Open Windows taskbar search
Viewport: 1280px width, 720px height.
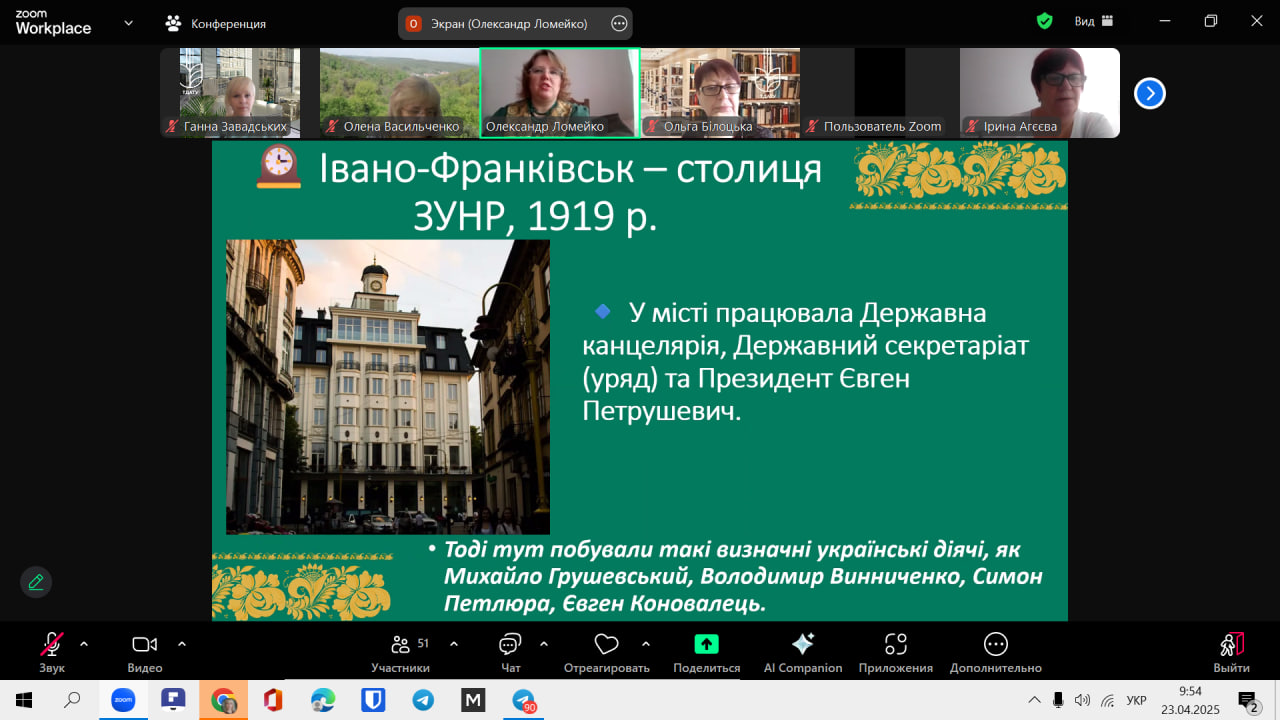[72, 700]
